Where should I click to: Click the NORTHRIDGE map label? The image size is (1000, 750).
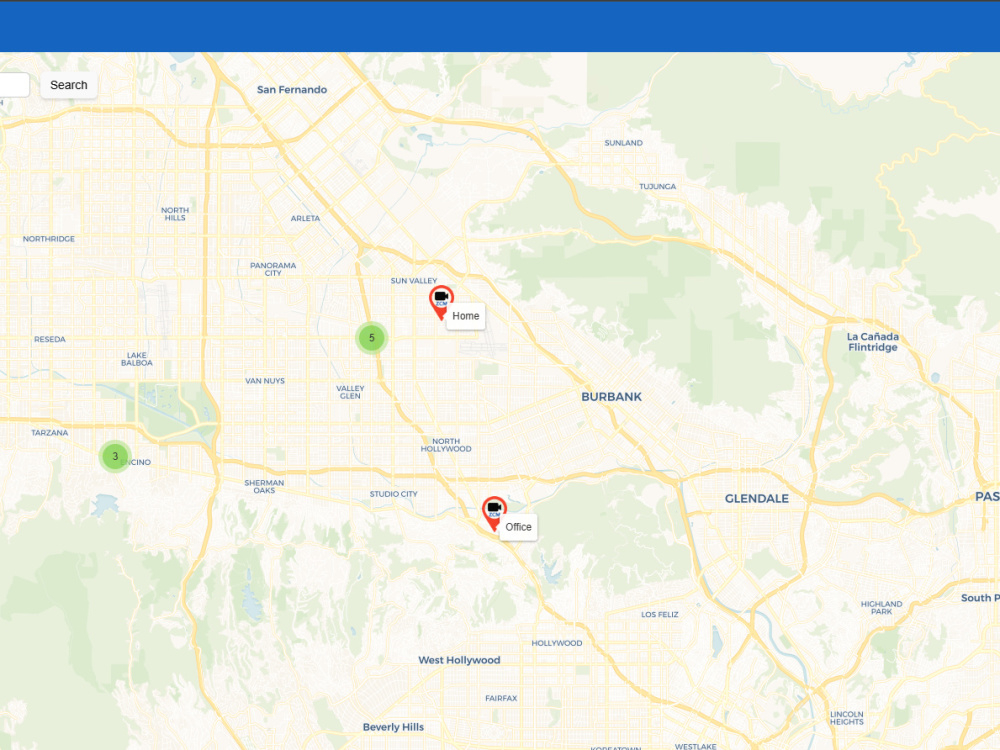coord(49,239)
